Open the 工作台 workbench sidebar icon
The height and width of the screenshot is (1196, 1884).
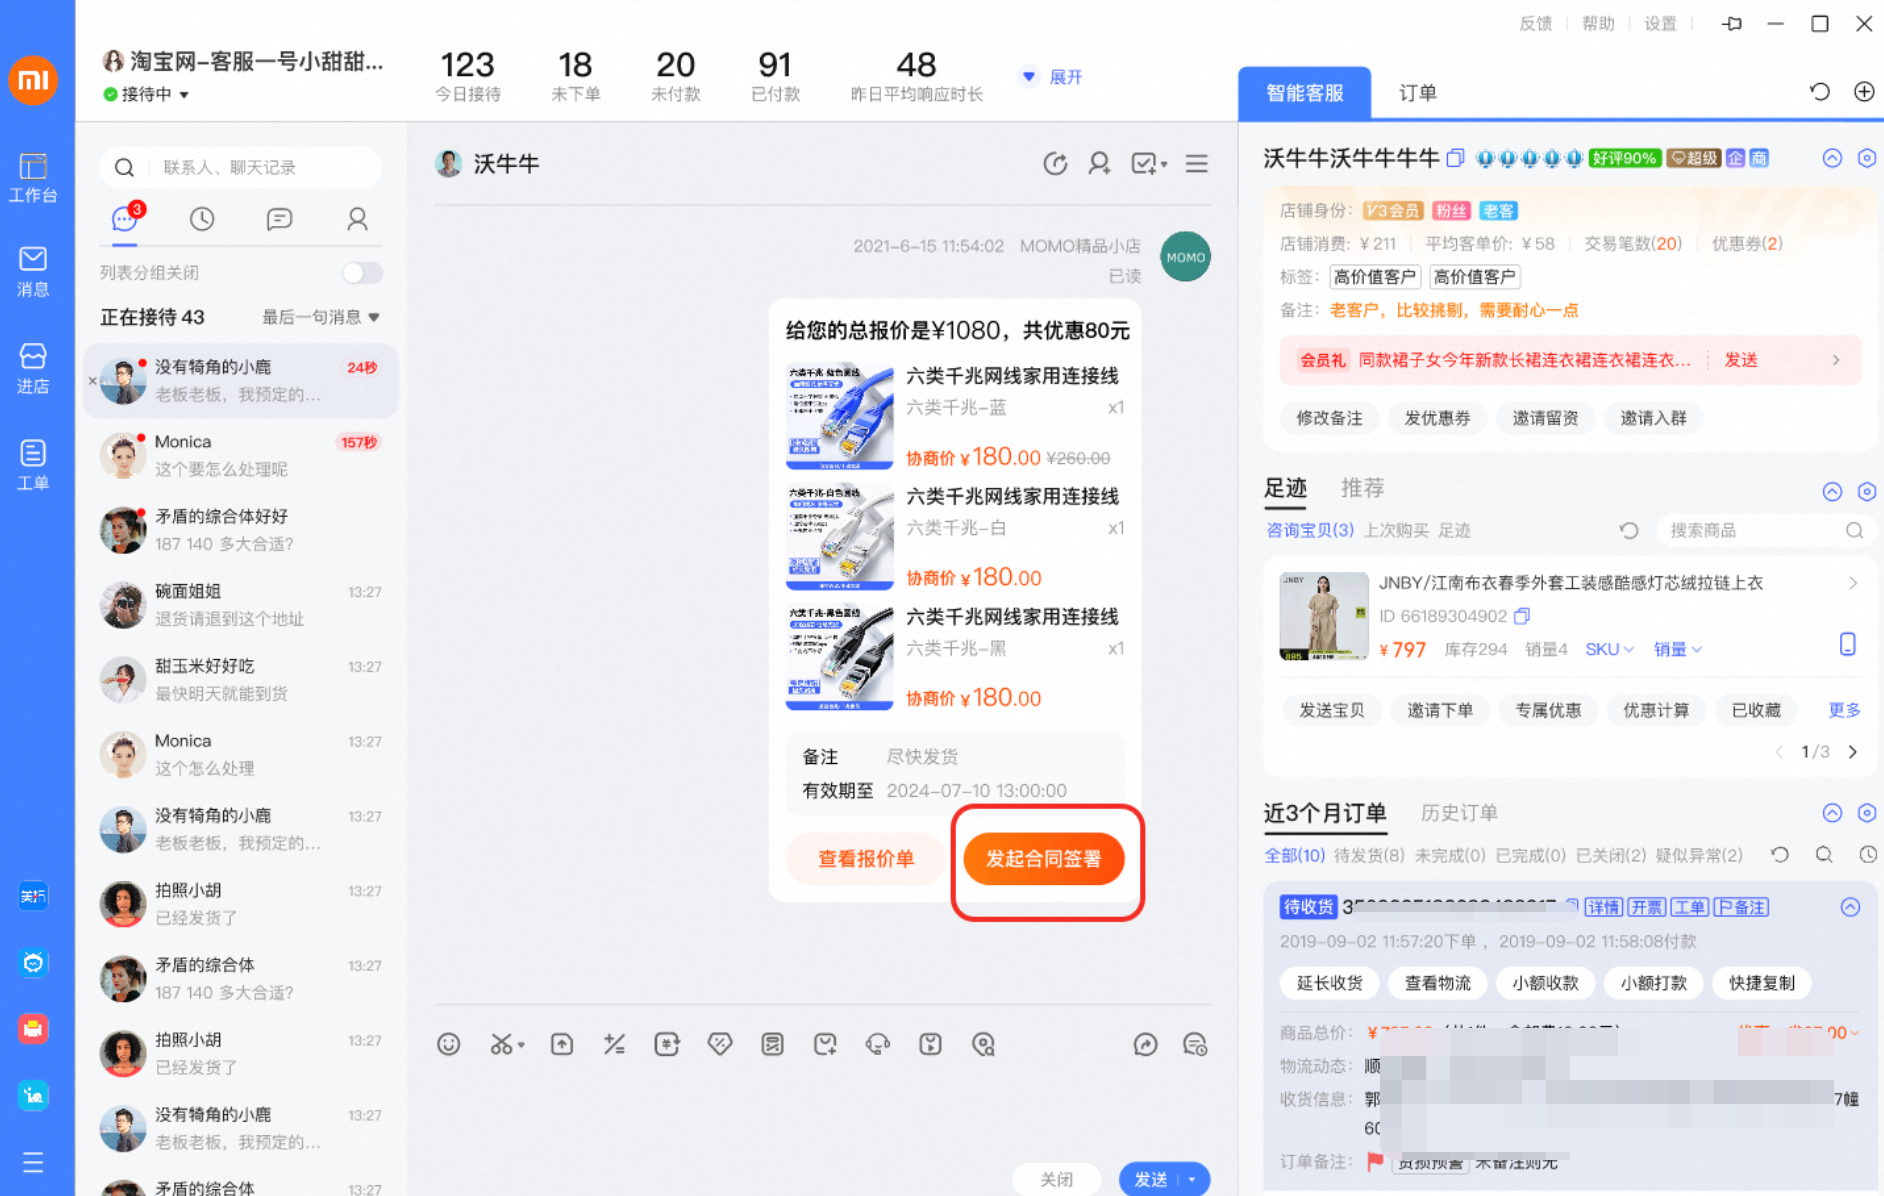click(x=33, y=177)
